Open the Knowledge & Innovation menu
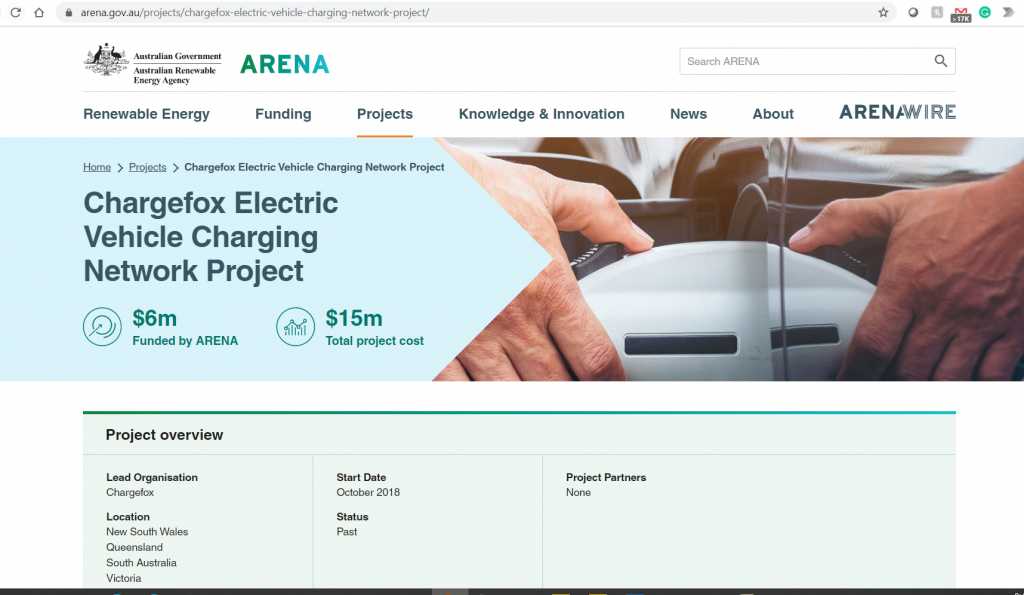 click(x=541, y=114)
